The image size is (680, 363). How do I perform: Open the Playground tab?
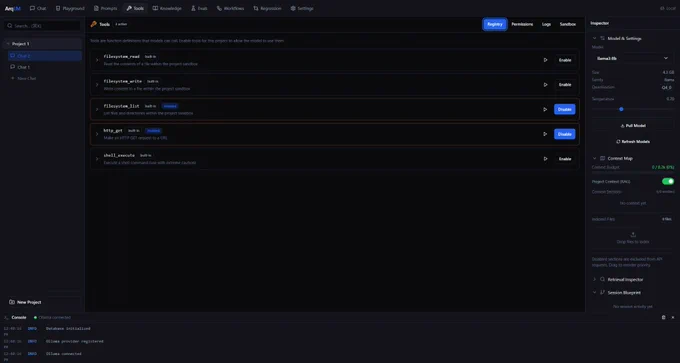(x=70, y=8)
